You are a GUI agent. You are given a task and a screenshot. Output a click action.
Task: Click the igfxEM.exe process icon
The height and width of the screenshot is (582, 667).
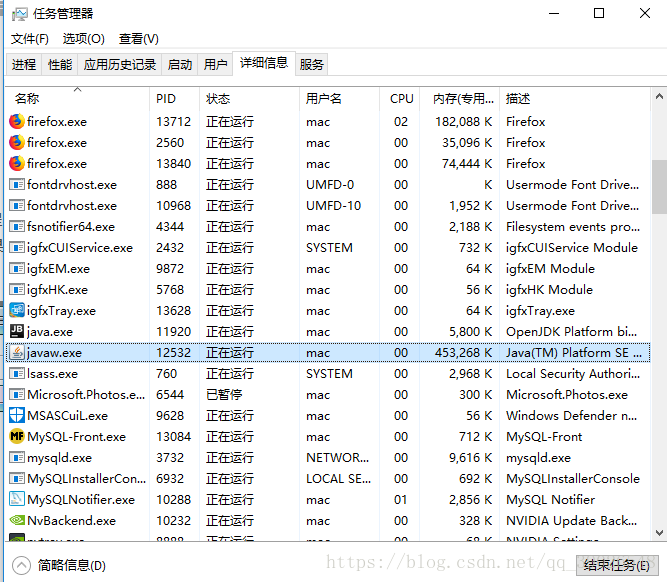(17, 268)
